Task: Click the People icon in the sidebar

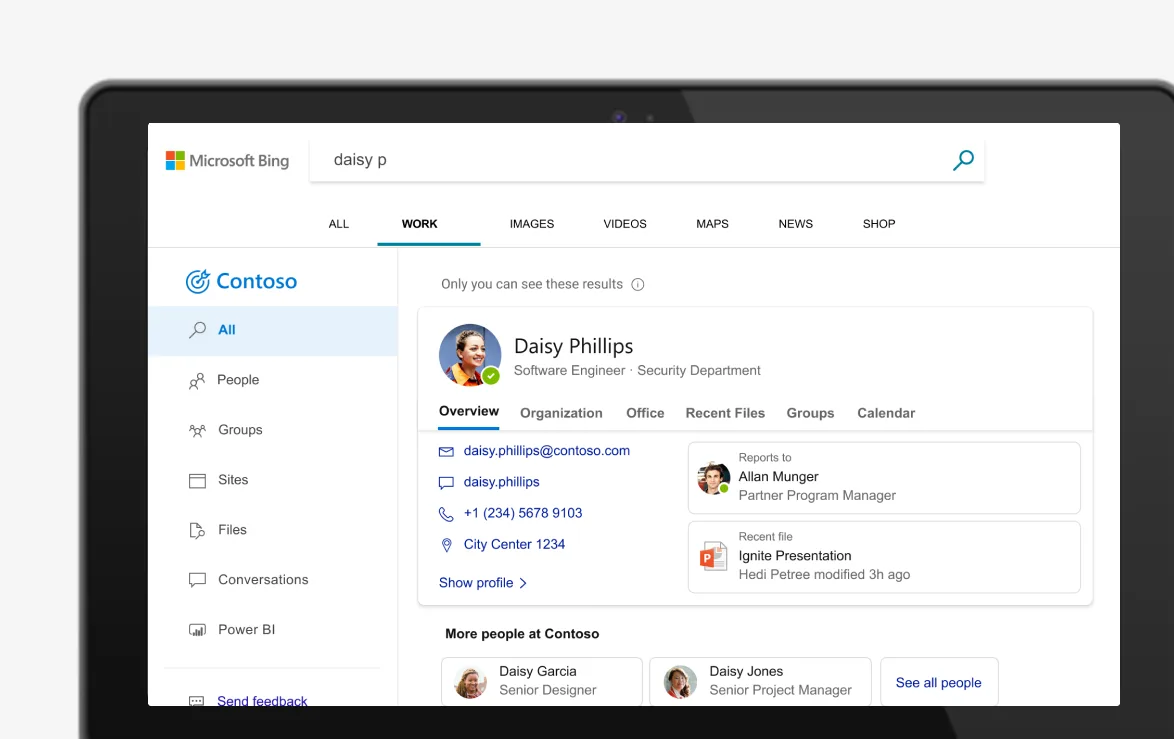Action: click(197, 380)
